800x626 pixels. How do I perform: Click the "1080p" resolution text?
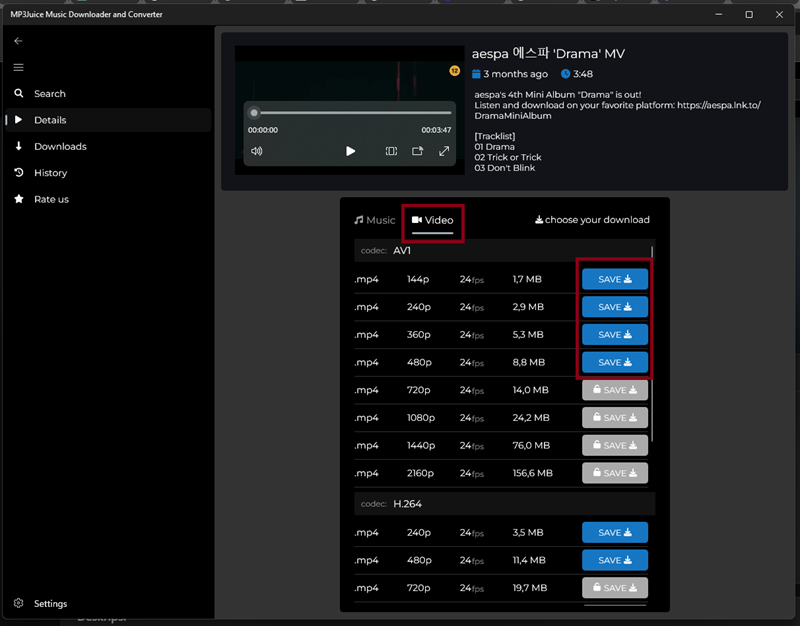tap(421, 418)
